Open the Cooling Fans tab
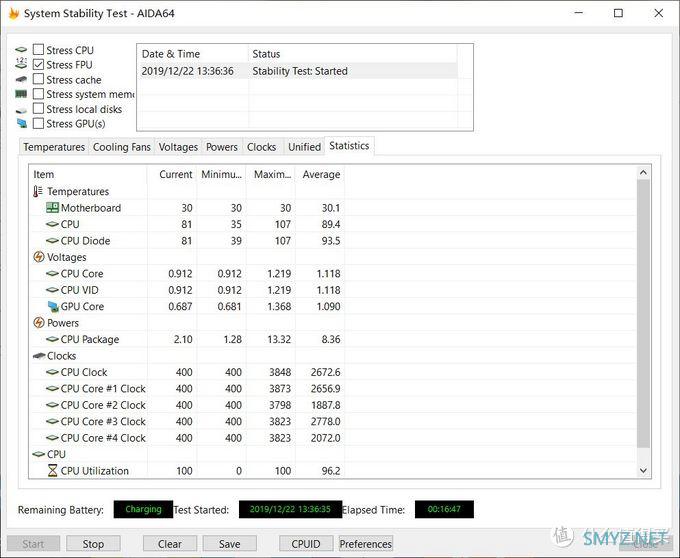This screenshot has height=558, width=680. pyautogui.click(x=122, y=147)
